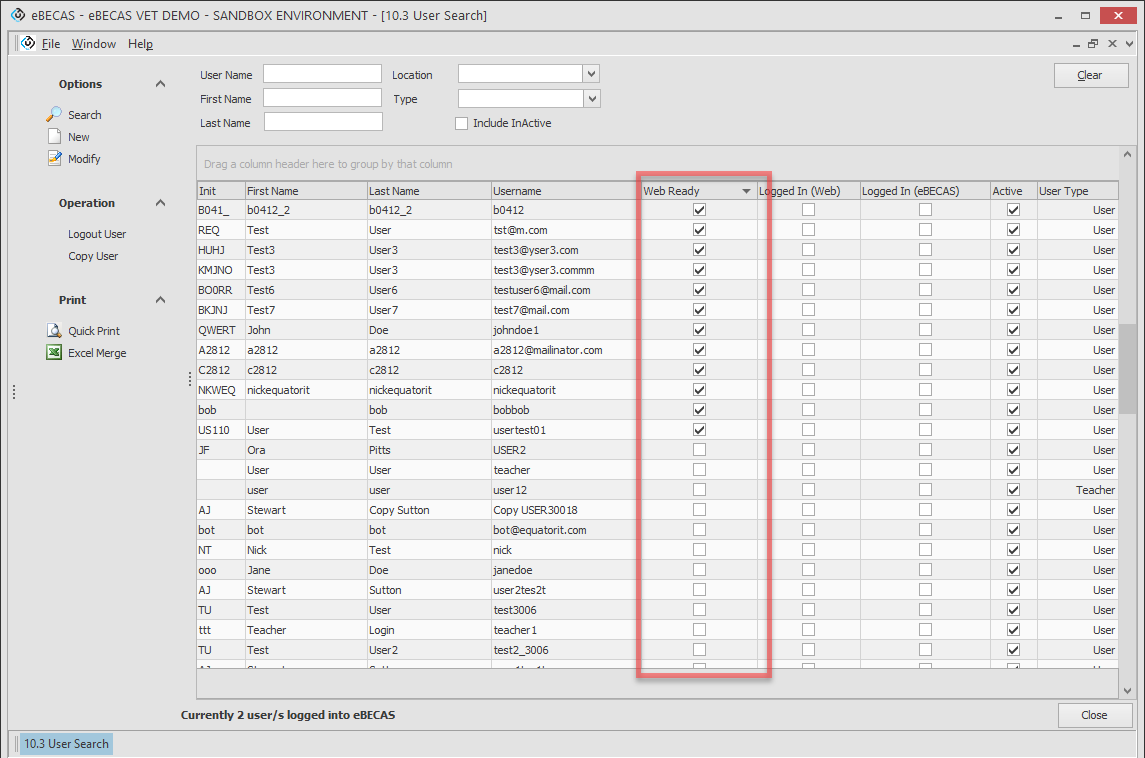Click the Web Ready column filter arrow
This screenshot has width=1145, height=758.
click(x=746, y=191)
